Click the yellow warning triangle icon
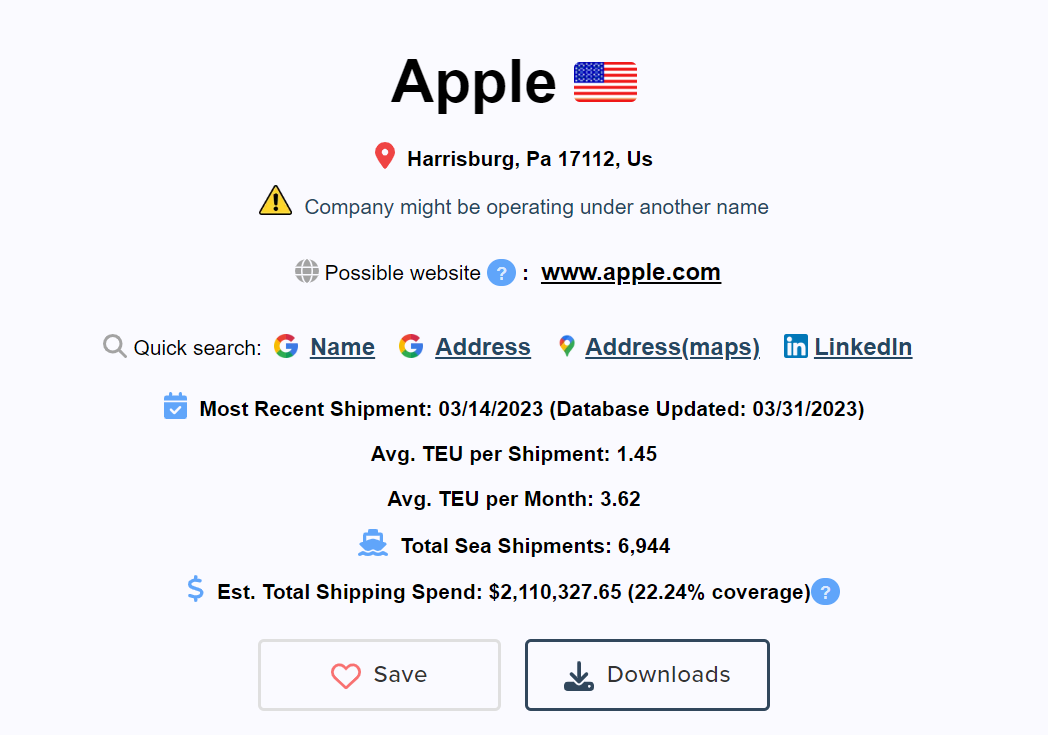 tap(275, 201)
